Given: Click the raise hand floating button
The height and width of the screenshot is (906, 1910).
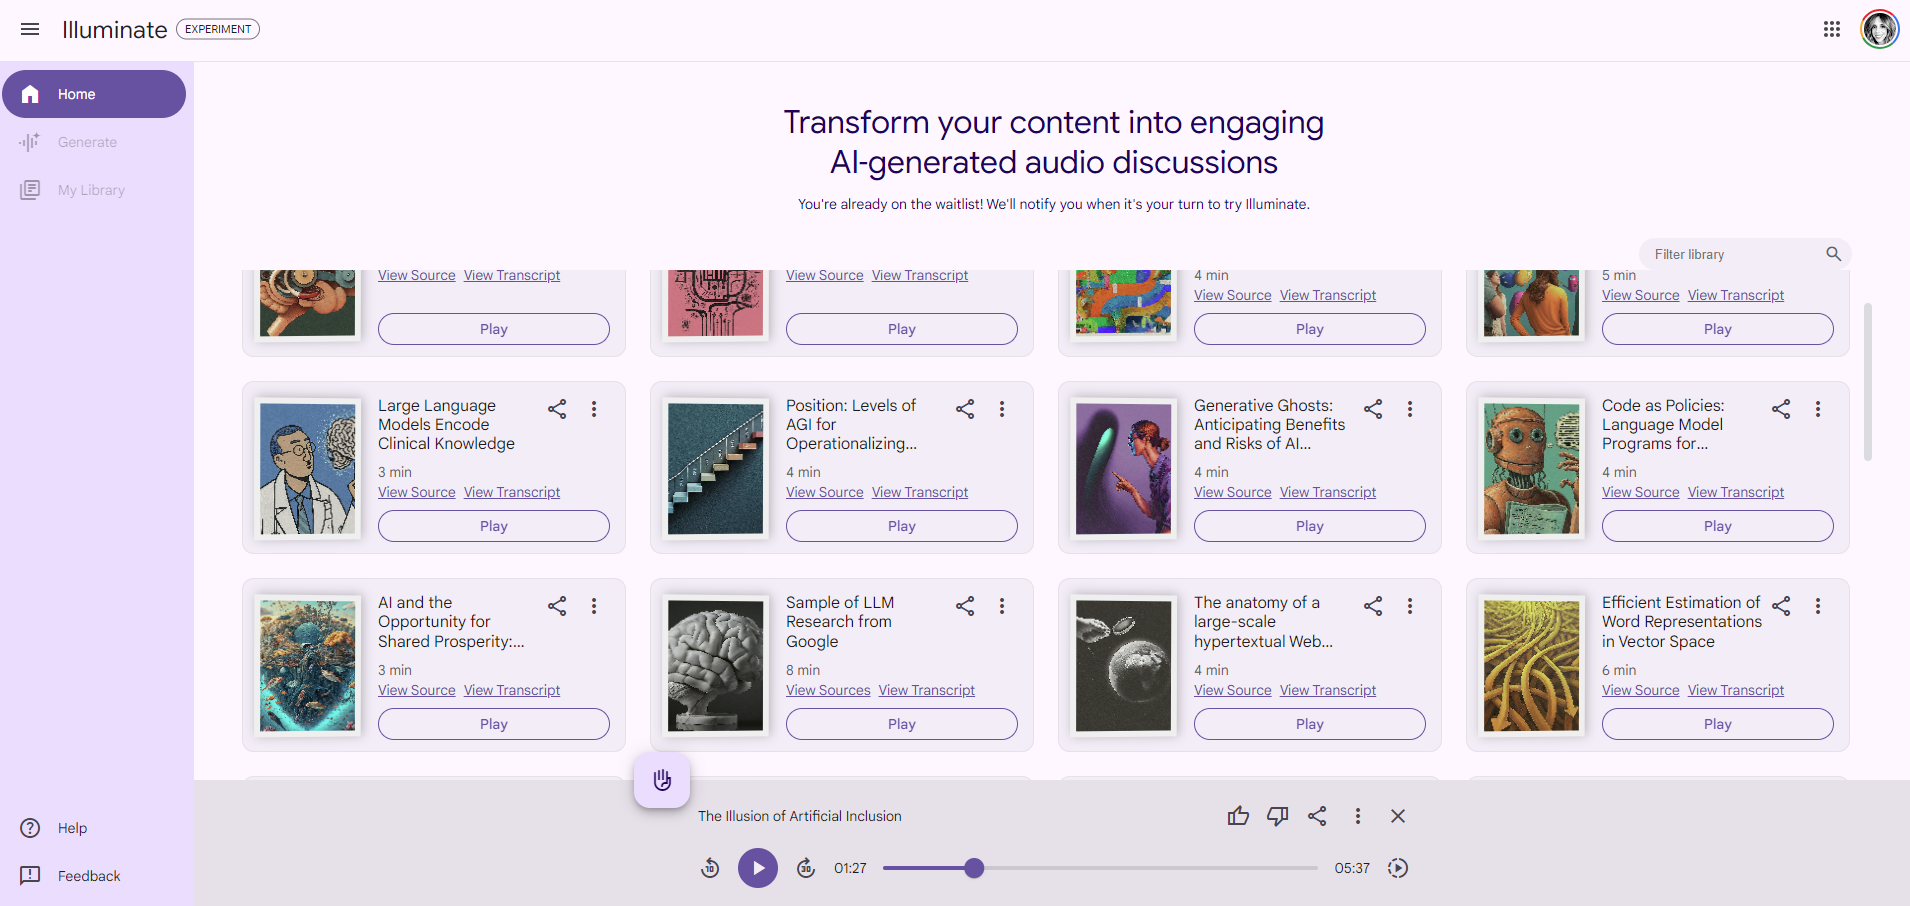Looking at the screenshot, I should (x=662, y=780).
